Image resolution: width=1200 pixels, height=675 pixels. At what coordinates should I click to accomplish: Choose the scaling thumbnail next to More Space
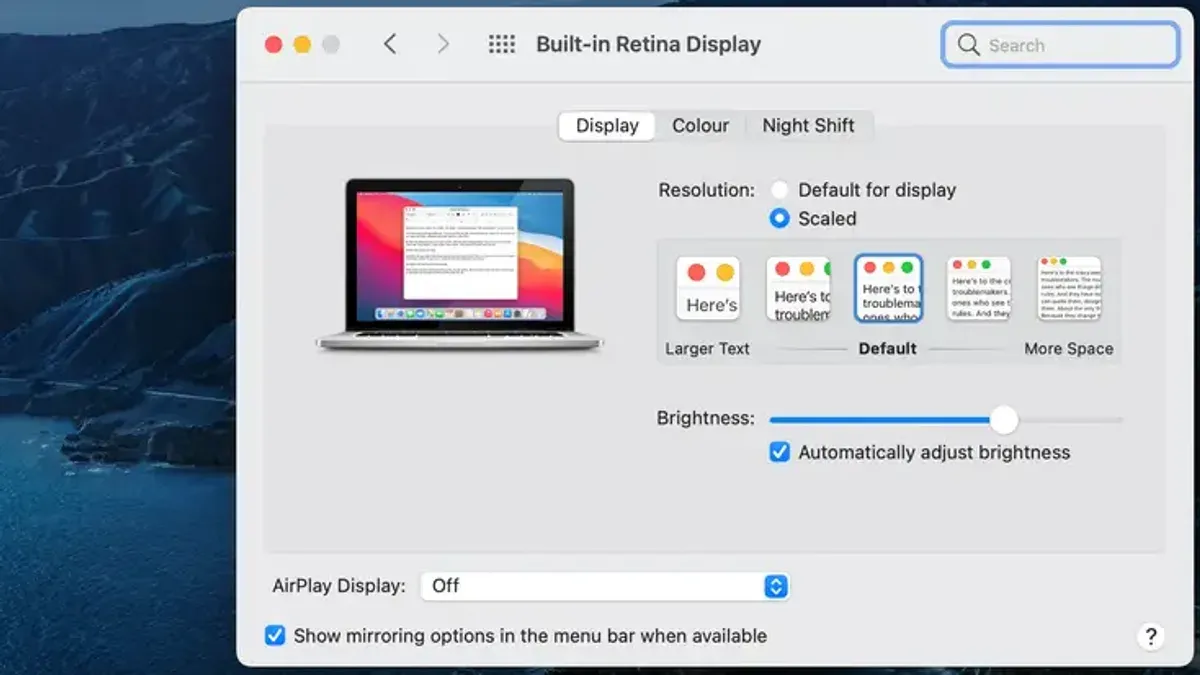[x=979, y=289]
